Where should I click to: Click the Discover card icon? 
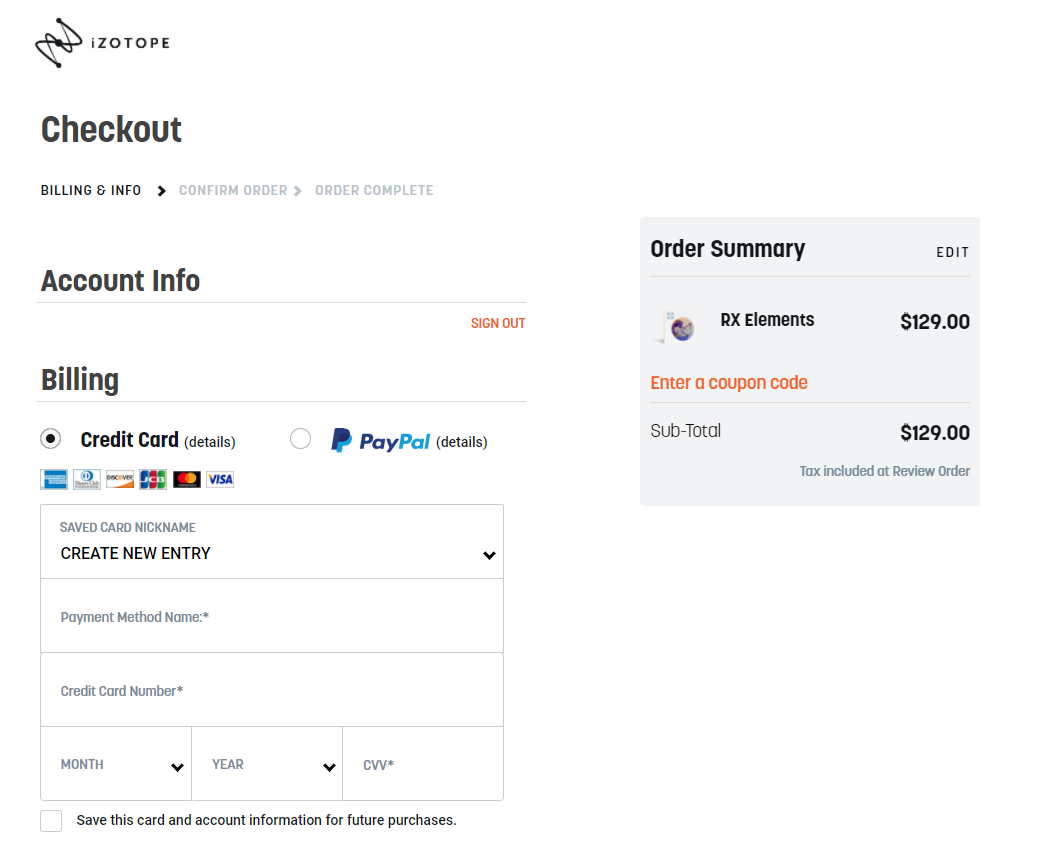pos(120,479)
